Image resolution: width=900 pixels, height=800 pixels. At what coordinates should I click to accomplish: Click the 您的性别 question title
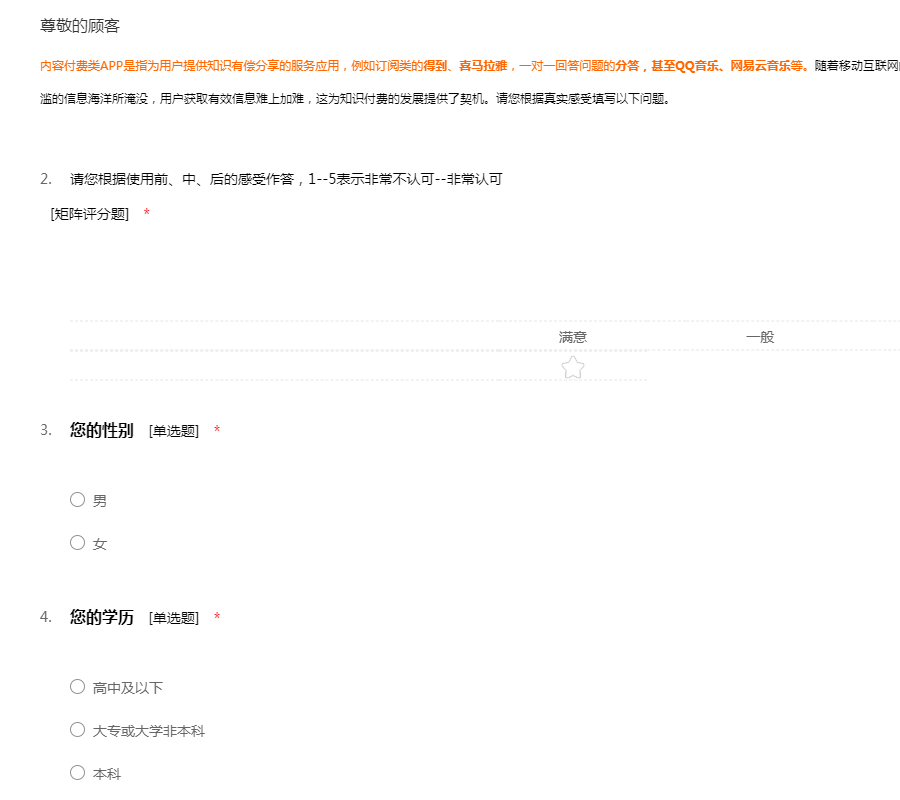101,430
